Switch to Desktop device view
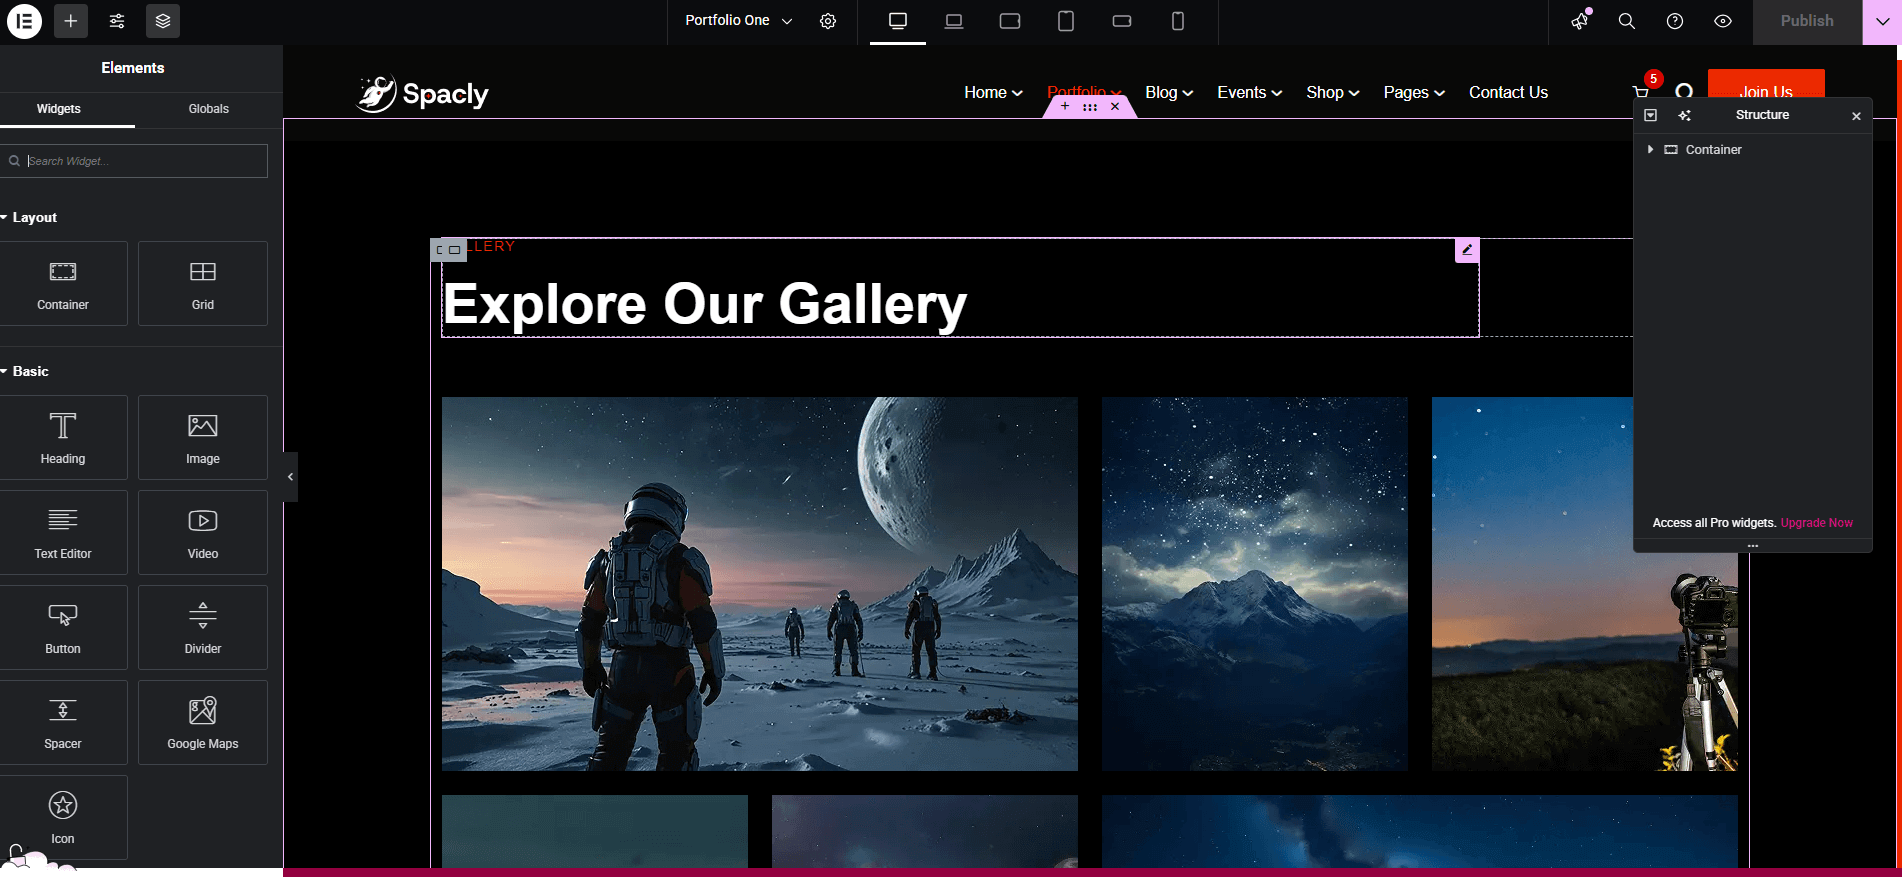 tap(898, 21)
